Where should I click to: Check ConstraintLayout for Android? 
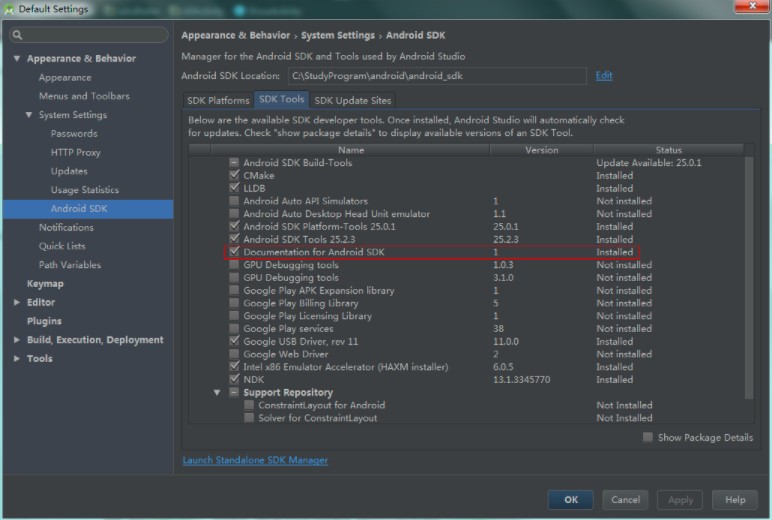point(249,405)
